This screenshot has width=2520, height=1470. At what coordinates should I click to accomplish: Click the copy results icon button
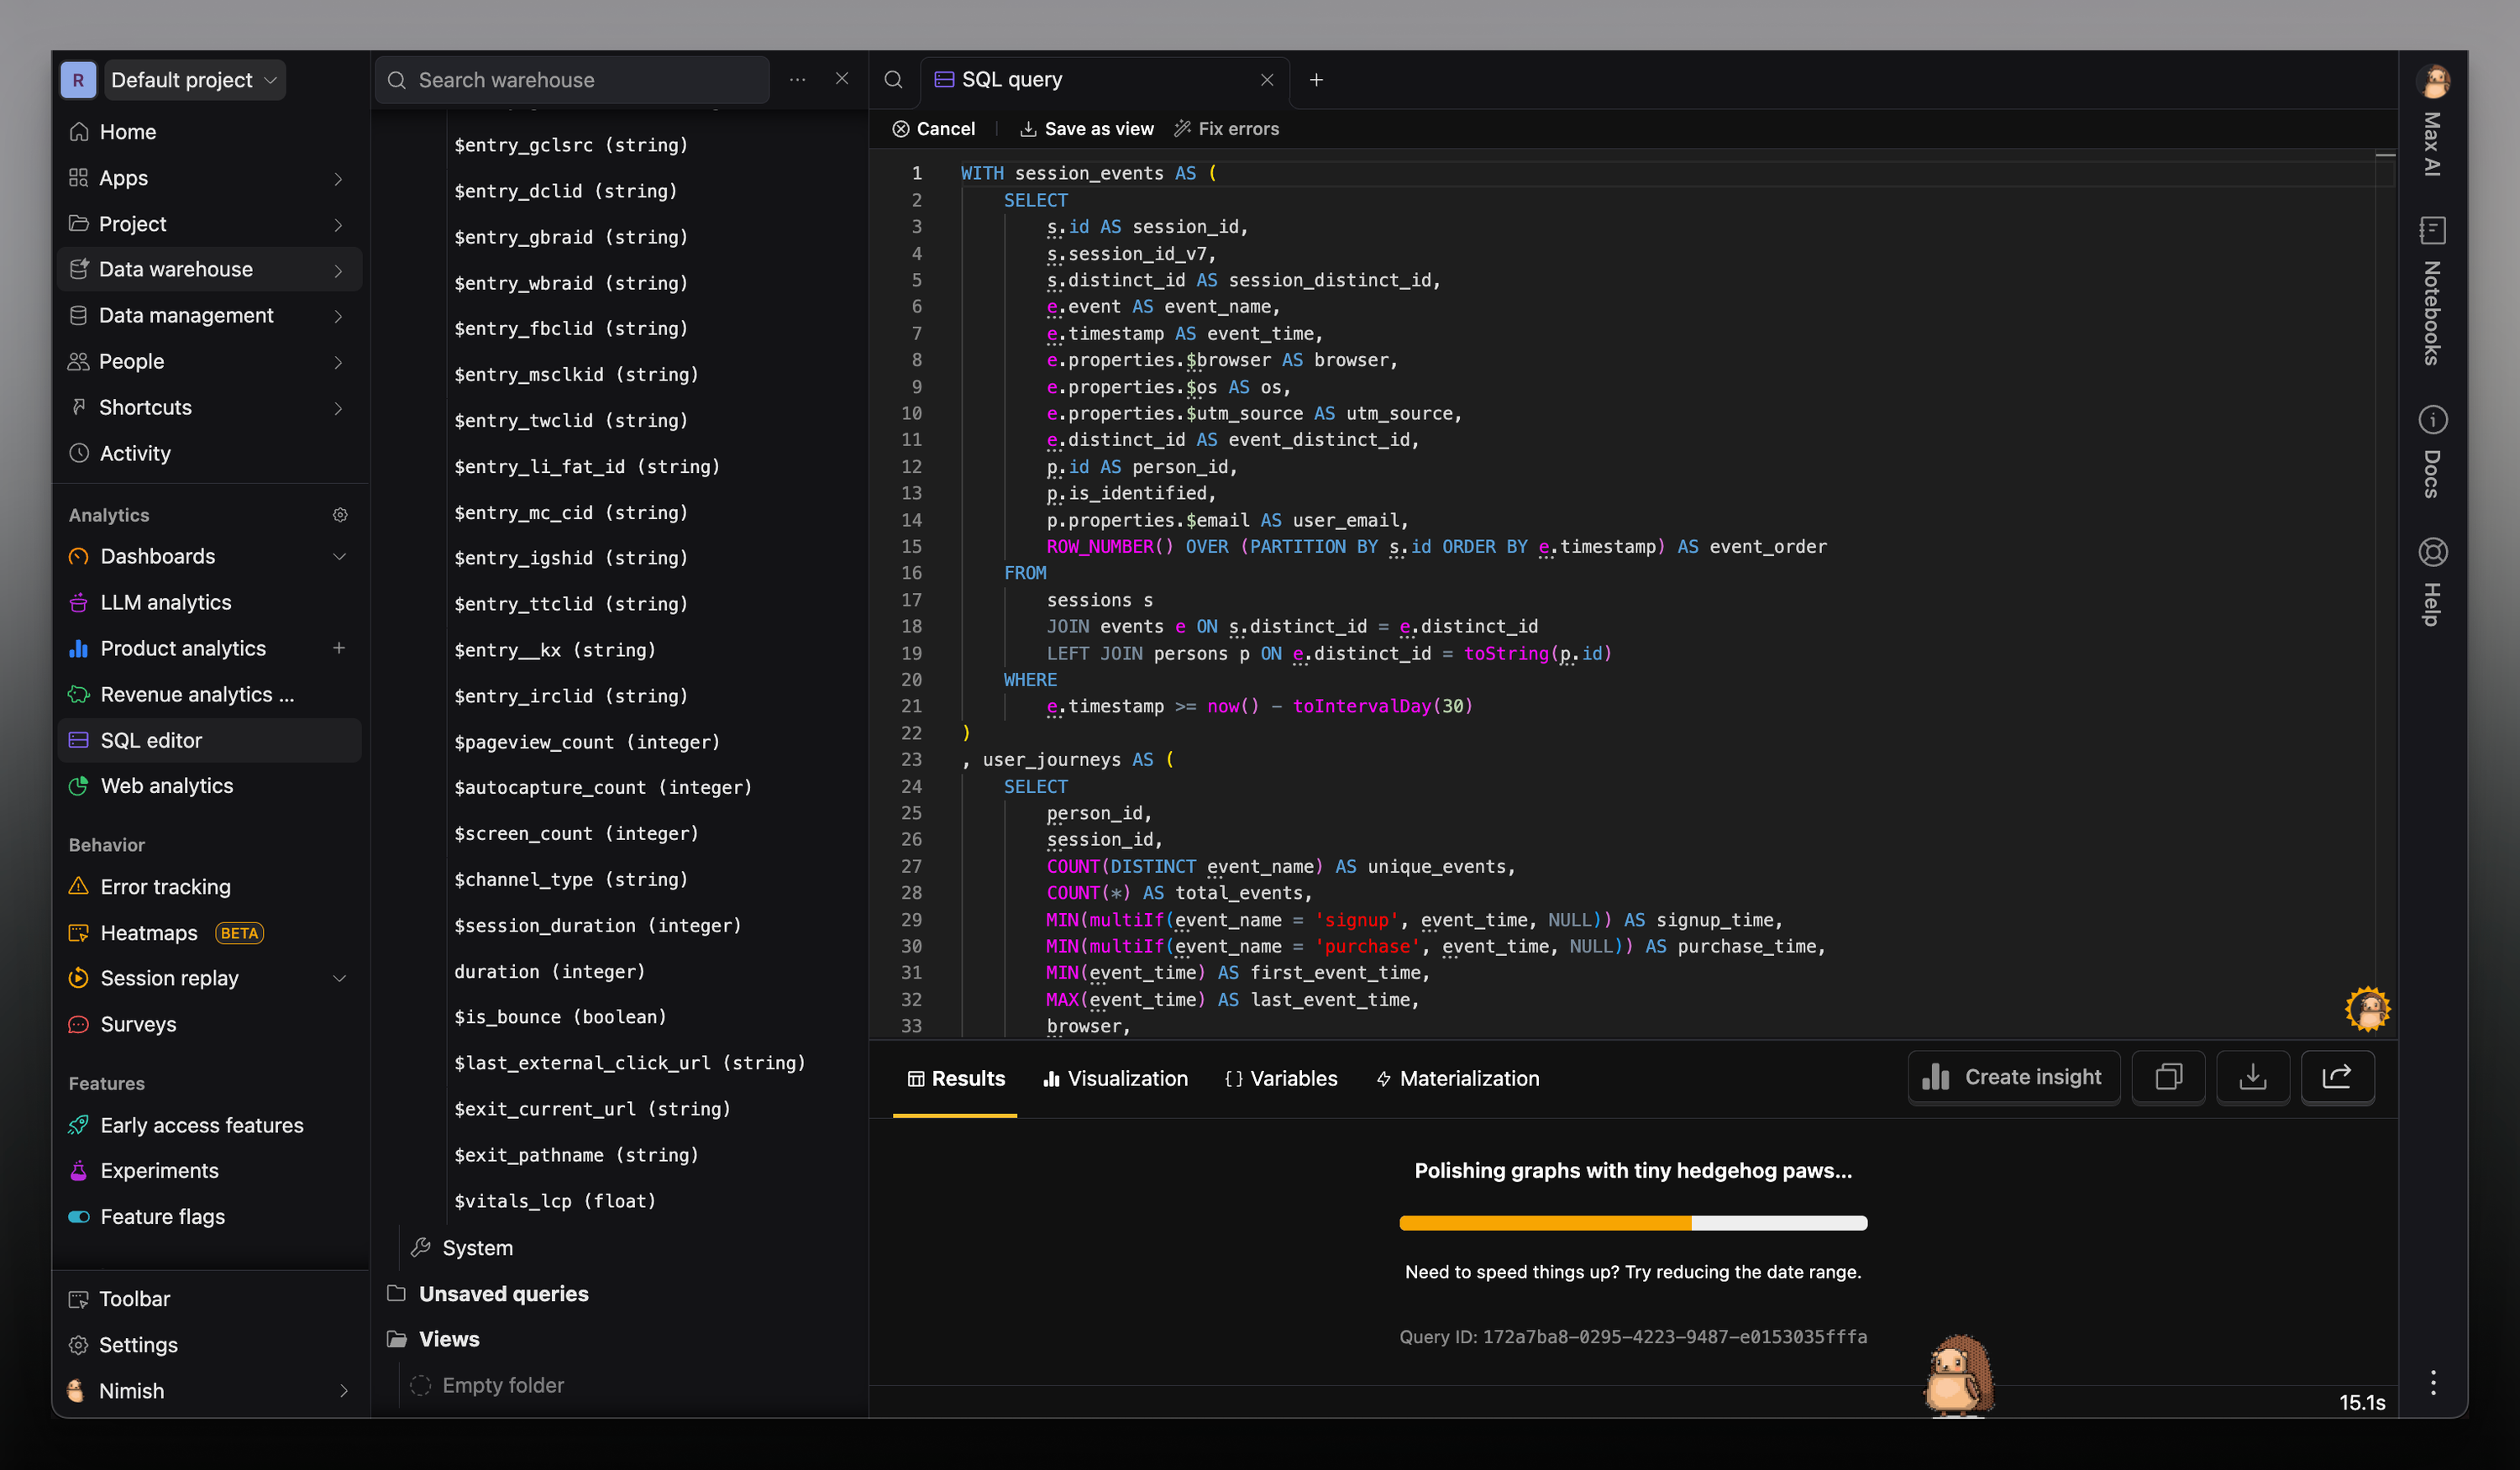click(x=2168, y=1077)
